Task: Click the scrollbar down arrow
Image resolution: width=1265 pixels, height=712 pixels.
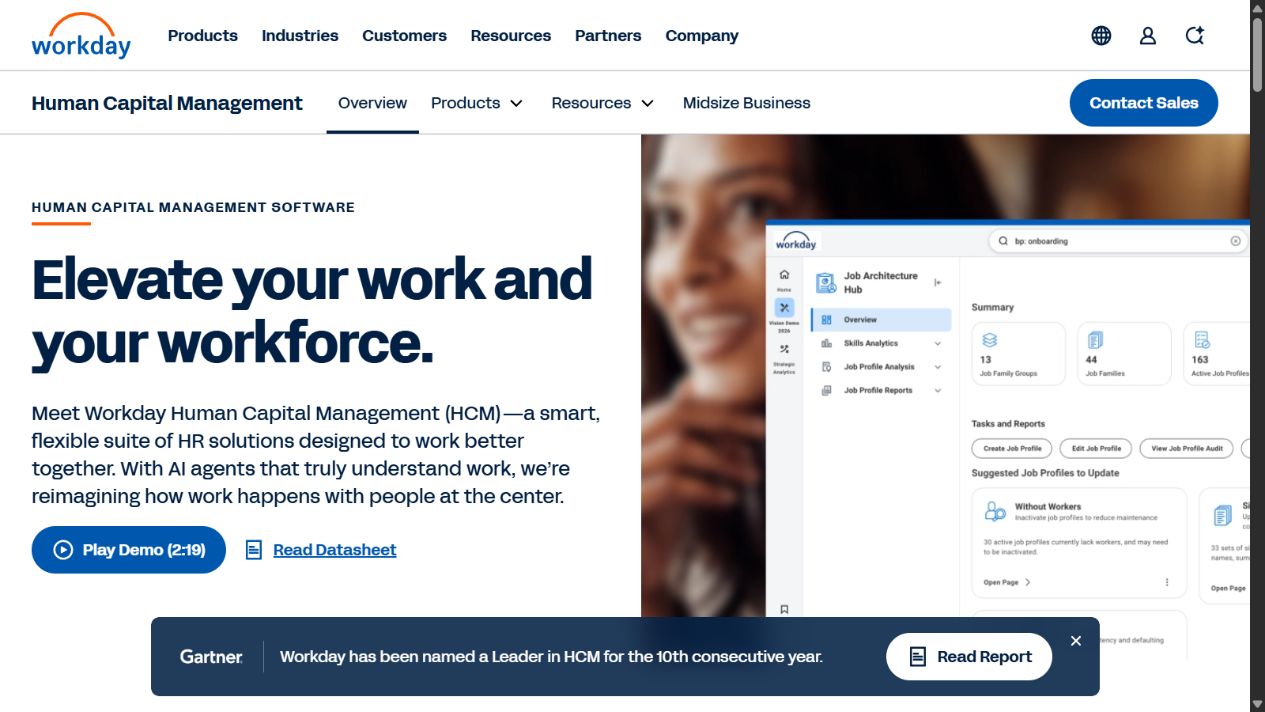Action: pyautogui.click(x=1257, y=703)
